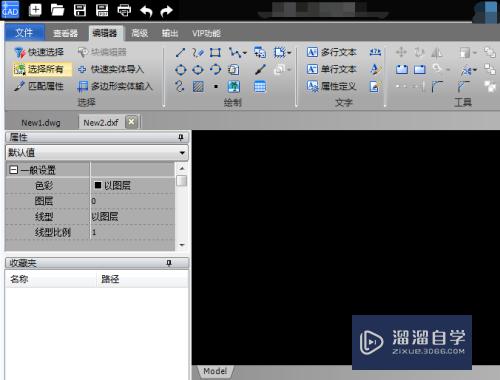This screenshot has height=380, width=500.
Task: Insert a raster image with picture icon
Action: (234, 87)
